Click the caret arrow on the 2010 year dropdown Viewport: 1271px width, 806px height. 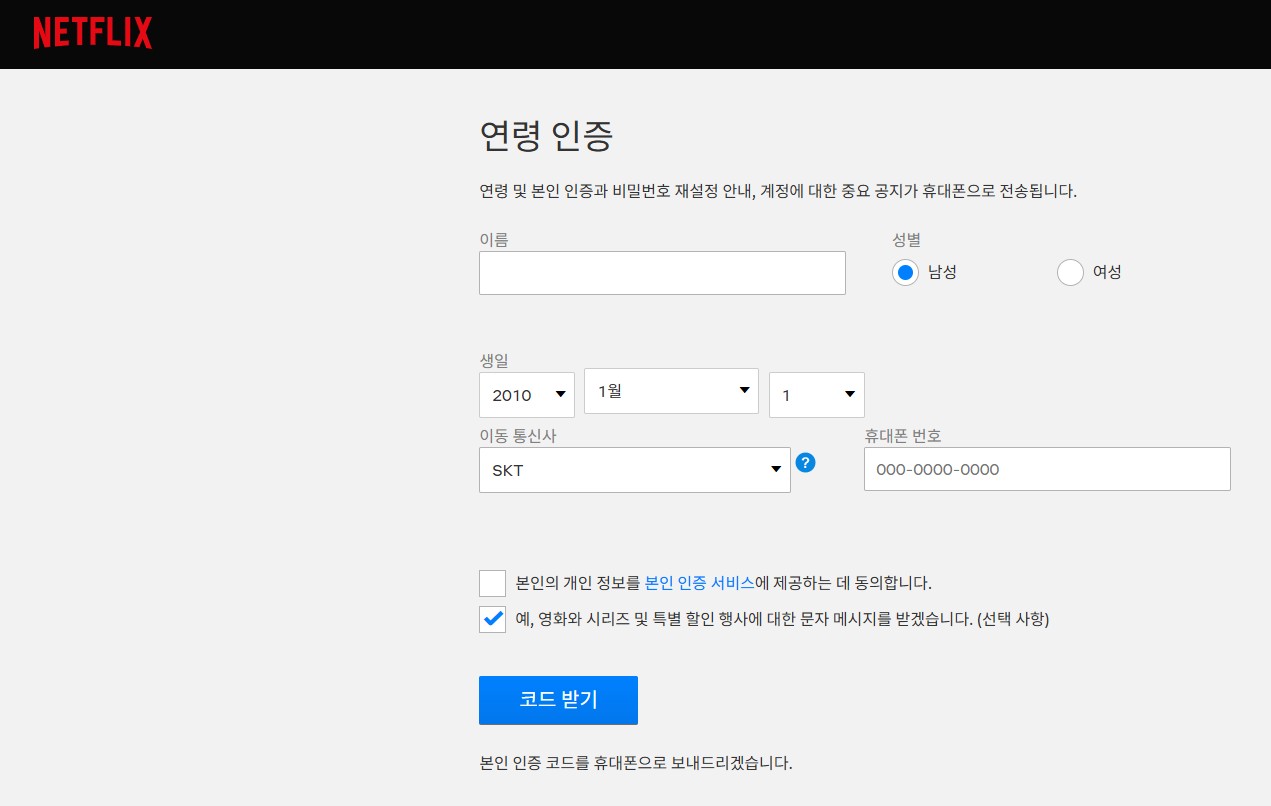click(561, 394)
